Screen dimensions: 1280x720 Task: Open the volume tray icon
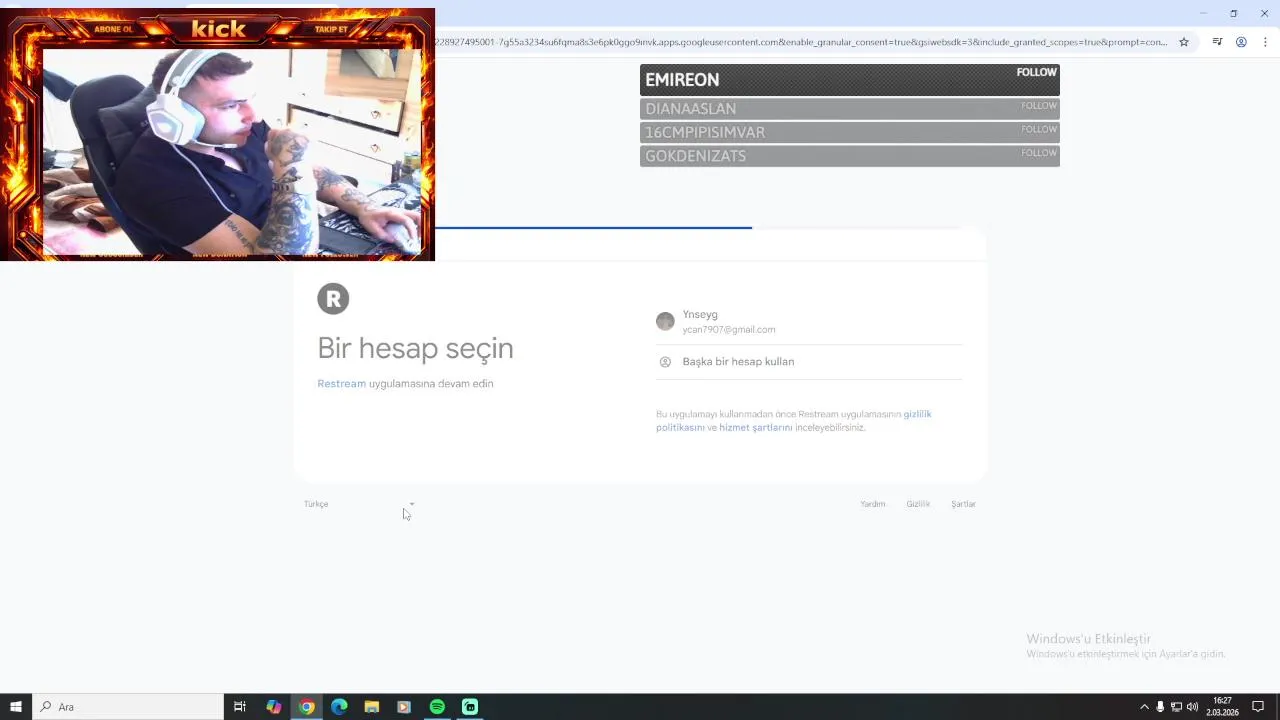1192,707
